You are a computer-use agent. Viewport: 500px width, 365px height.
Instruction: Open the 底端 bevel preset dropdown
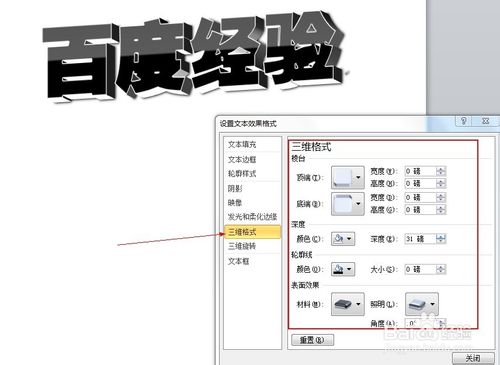(348, 204)
